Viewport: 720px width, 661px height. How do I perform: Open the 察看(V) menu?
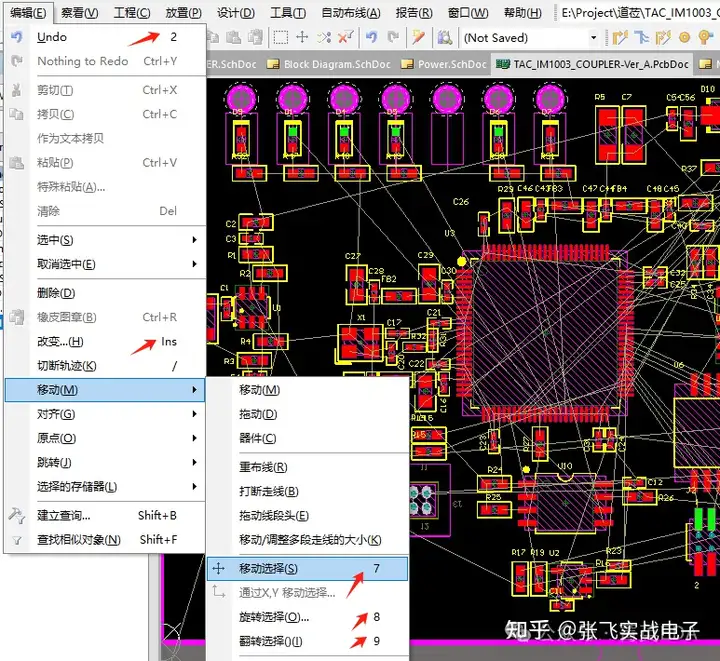[79, 12]
